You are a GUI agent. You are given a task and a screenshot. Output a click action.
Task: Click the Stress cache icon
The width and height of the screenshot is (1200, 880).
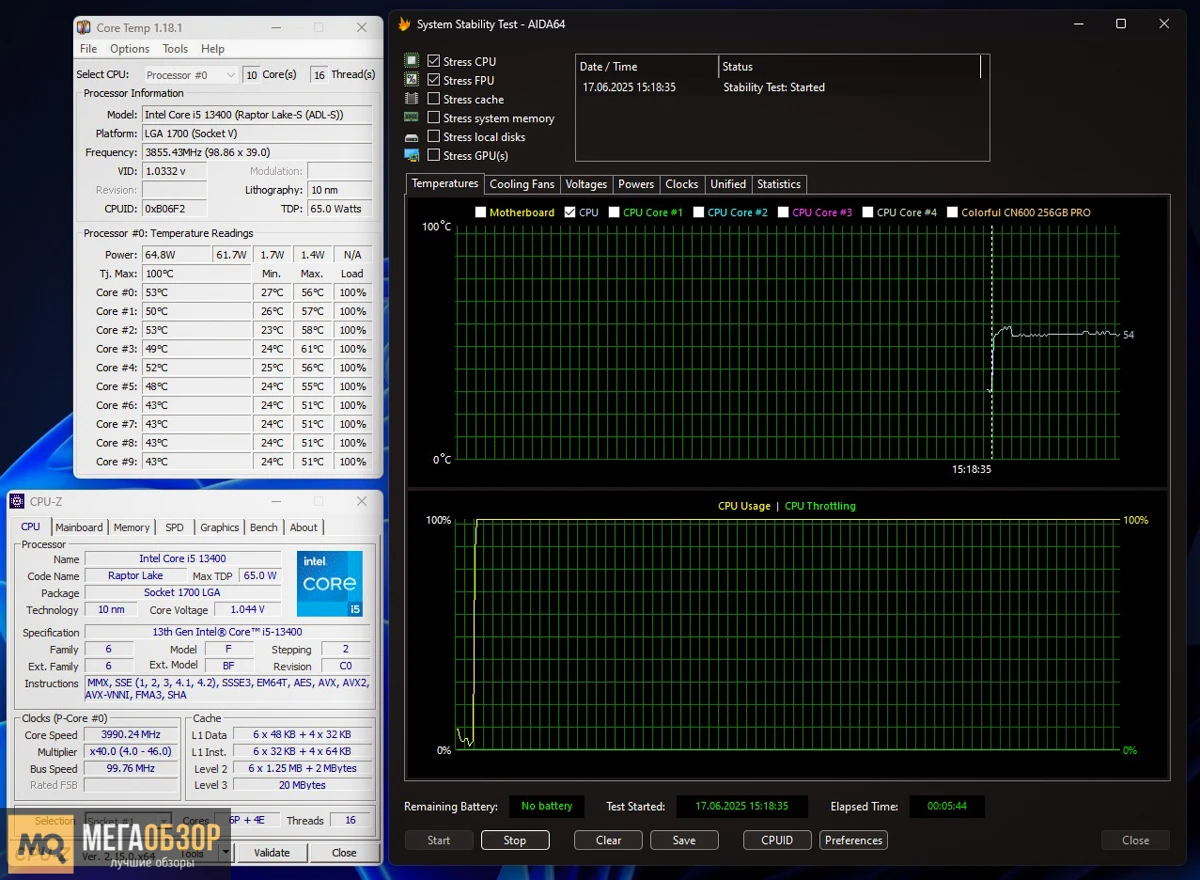[x=411, y=99]
